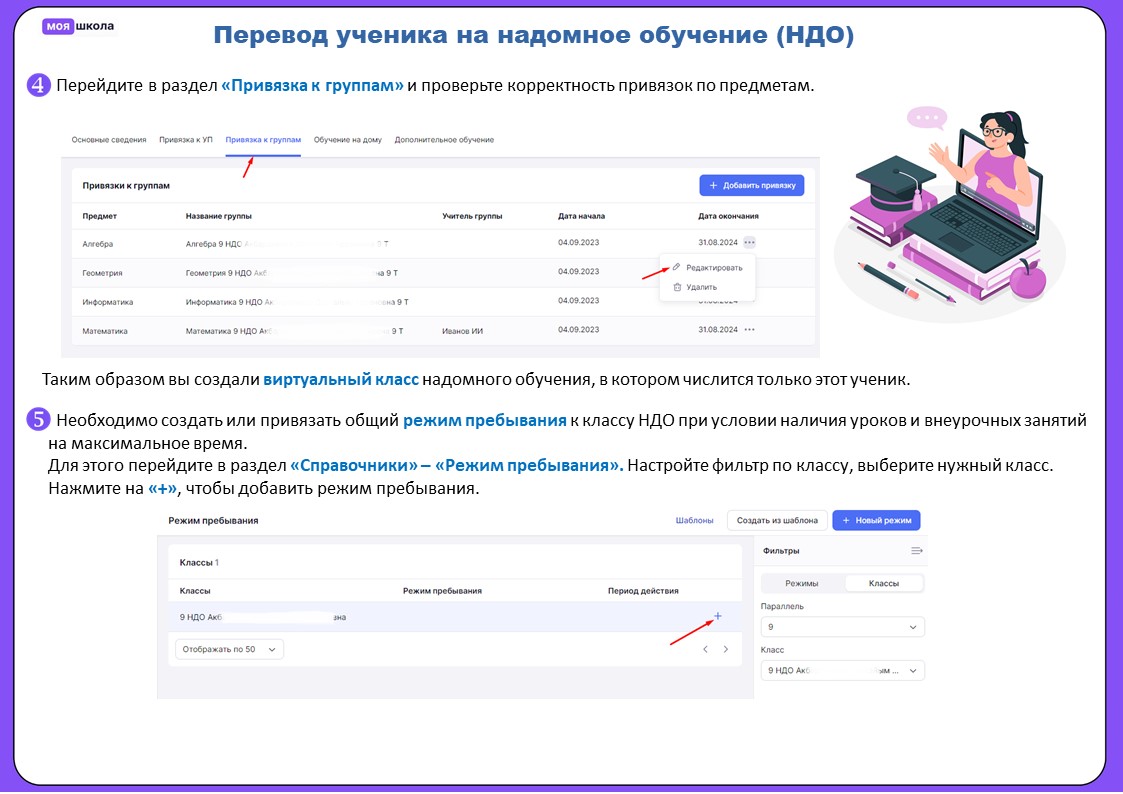Click the Геометрия 9 НДО group name
This screenshot has height=794, width=1123.
[291, 273]
